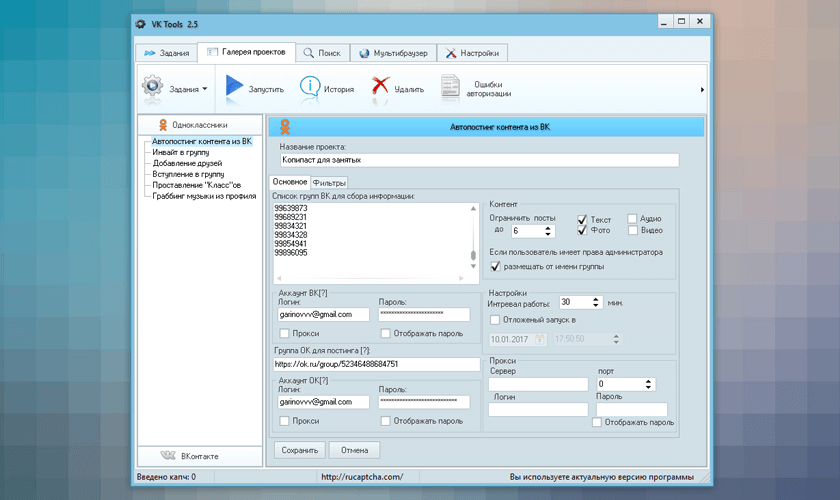Click the proxy порт stepper showing 0
The image size is (840, 500).
point(648,384)
